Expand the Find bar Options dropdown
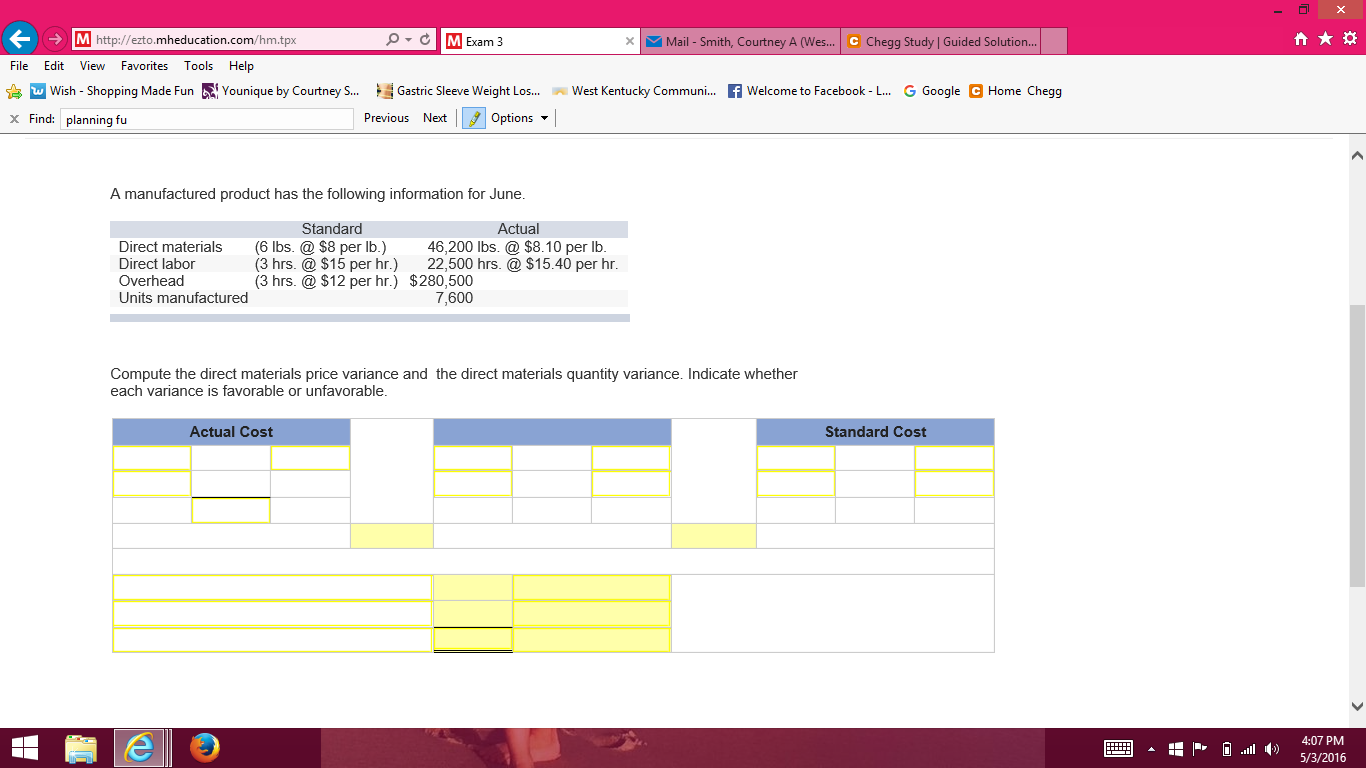The image size is (1366, 768). tap(520, 118)
